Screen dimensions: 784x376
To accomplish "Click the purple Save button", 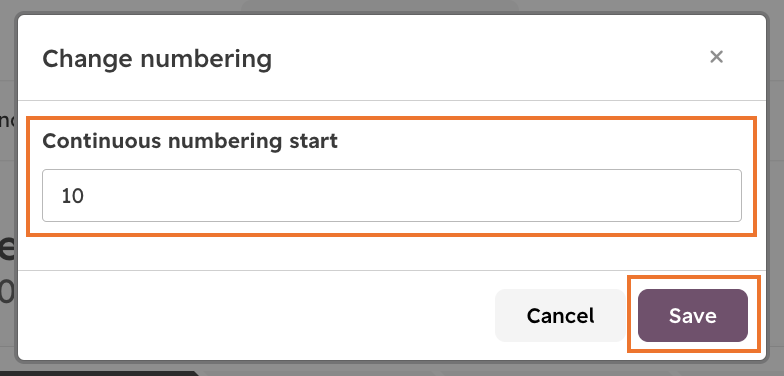I will [x=692, y=316].
